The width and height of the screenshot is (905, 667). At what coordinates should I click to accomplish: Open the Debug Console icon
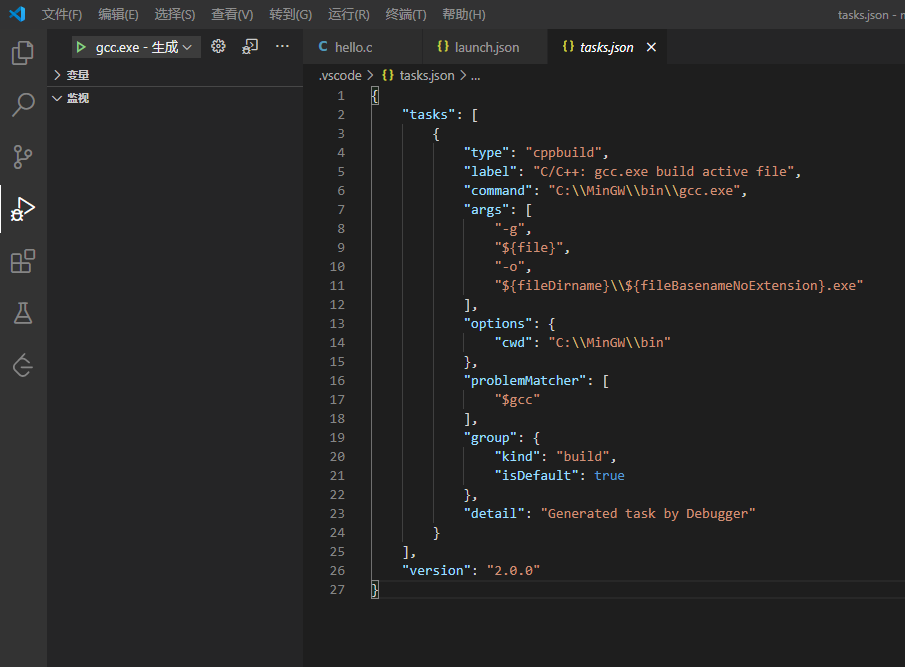click(250, 46)
